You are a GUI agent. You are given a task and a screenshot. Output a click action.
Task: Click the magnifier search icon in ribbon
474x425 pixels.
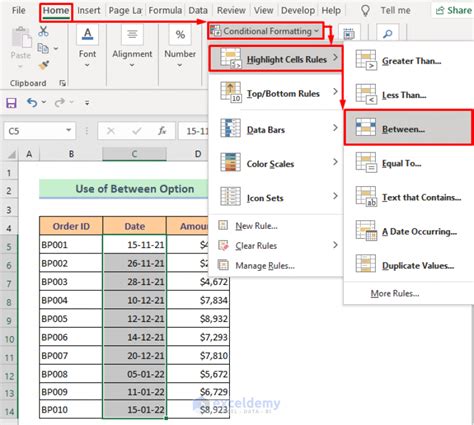[x=387, y=34]
